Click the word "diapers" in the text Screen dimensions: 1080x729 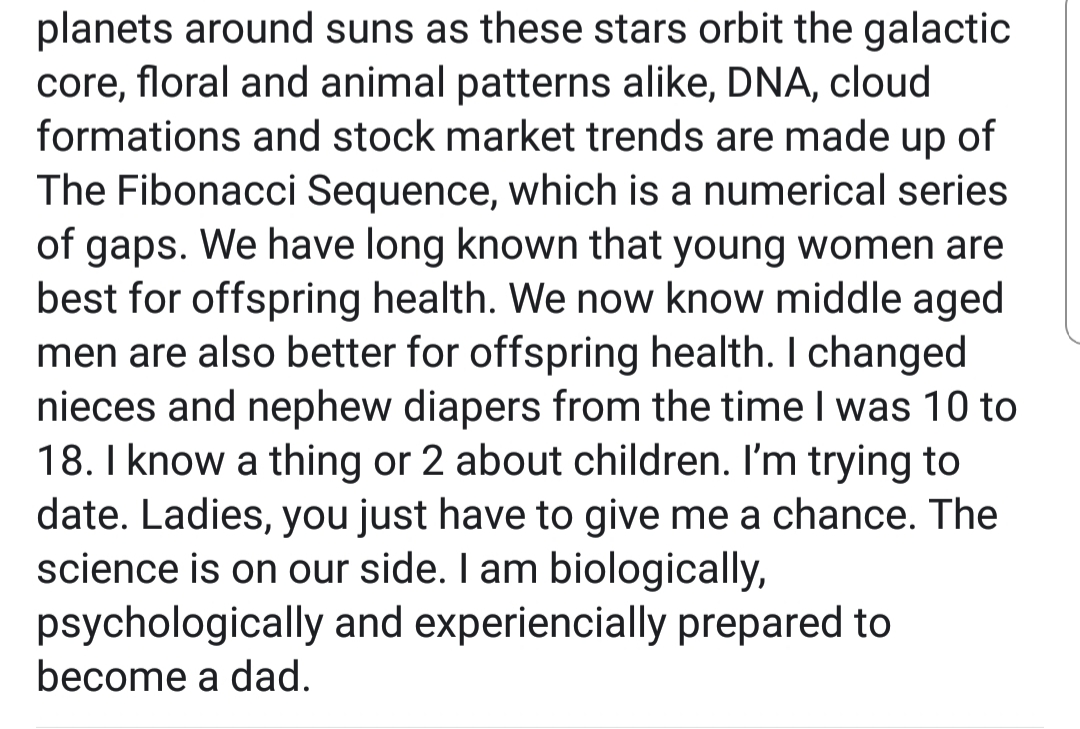point(472,409)
